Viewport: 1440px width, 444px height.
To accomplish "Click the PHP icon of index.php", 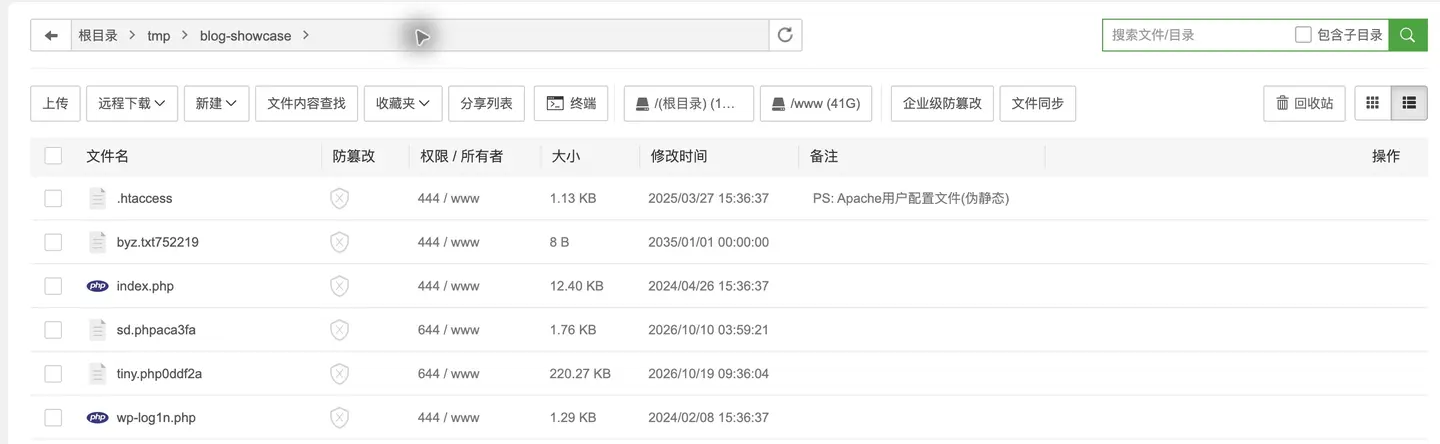I will pyautogui.click(x=97, y=286).
